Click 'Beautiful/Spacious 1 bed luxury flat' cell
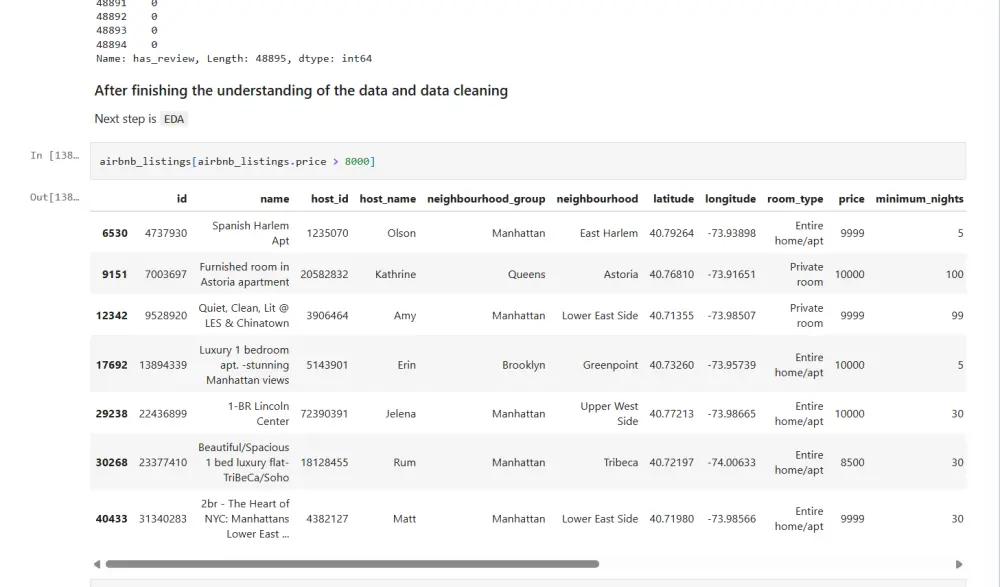Image resolution: width=1000 pixels, height=587 pixels. [244, 463]
